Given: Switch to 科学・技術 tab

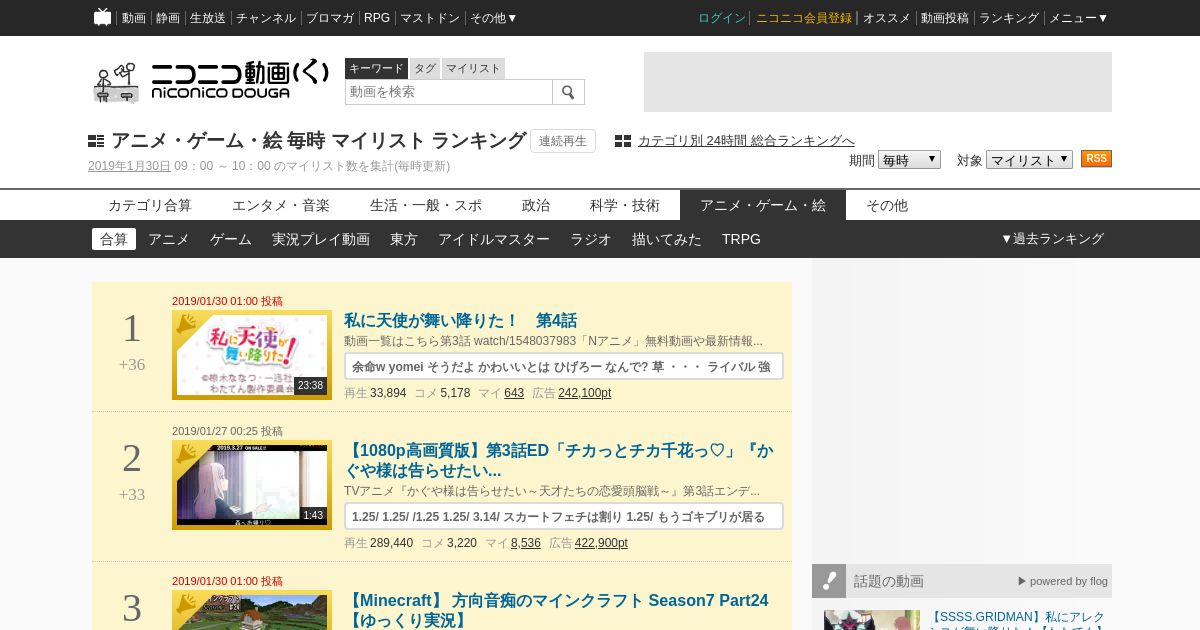Looking at the screenshot, I should (625, 205).
